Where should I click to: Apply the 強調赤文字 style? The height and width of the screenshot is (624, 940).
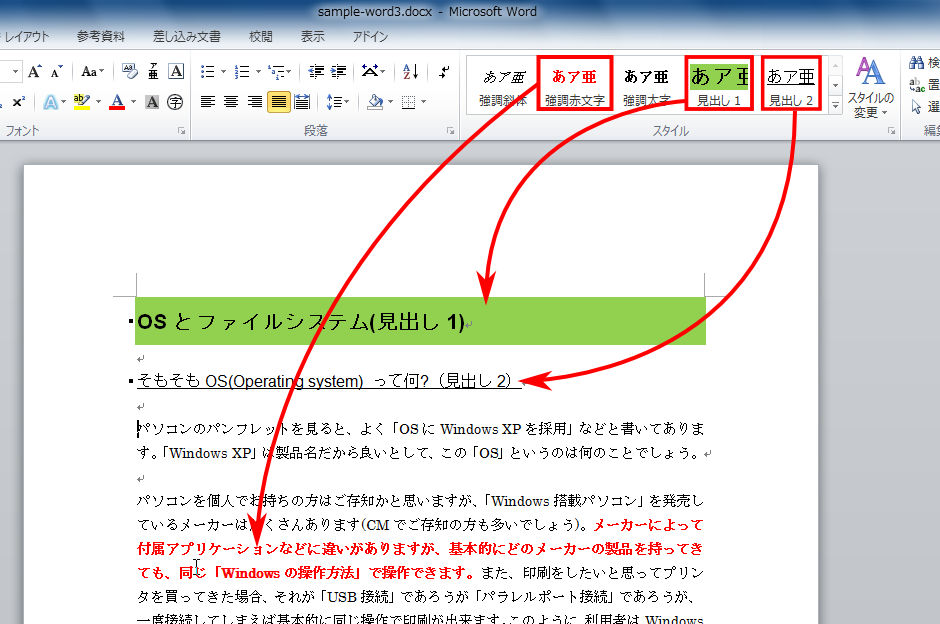[x=575, y=84]
